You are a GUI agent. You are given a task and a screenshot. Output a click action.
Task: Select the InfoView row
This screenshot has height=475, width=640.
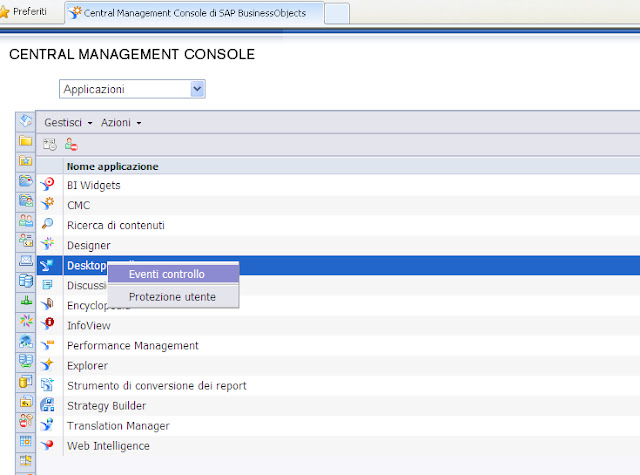tap(338, 326)
